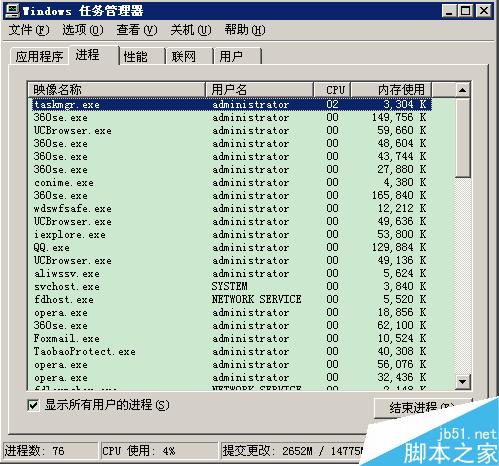This screenshot has height=466, width=499.
Task: Select the 360se.exe row using 149,756 K
Action: pos(232,118)
